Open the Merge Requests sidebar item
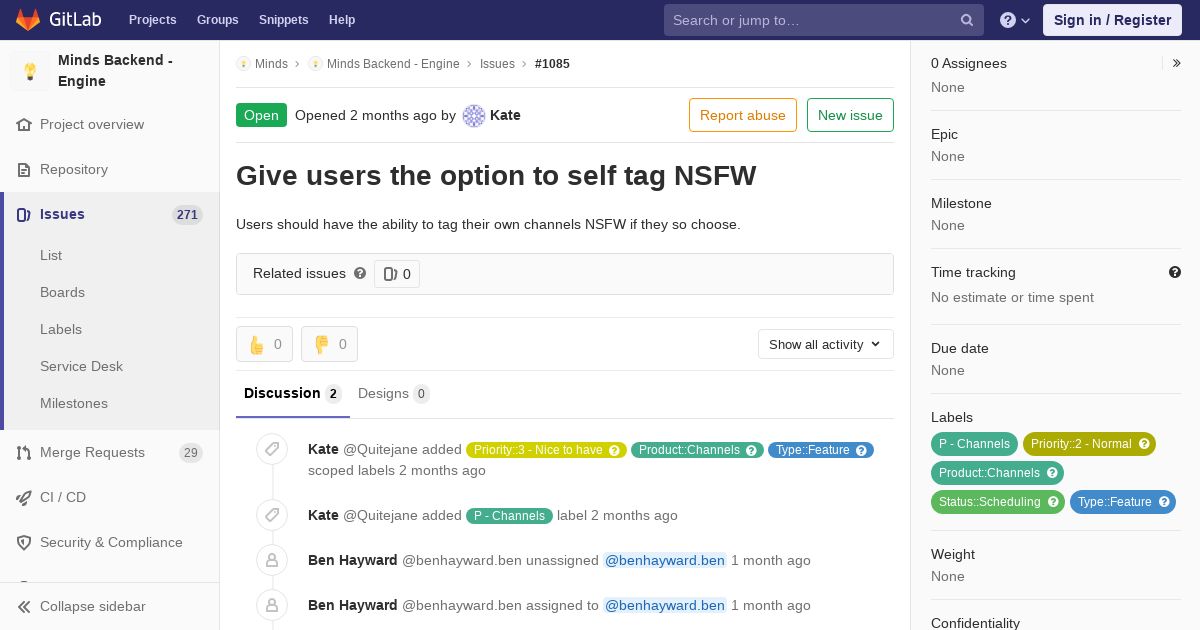This screenshot has height=630, width=1200. click(92, 452)
